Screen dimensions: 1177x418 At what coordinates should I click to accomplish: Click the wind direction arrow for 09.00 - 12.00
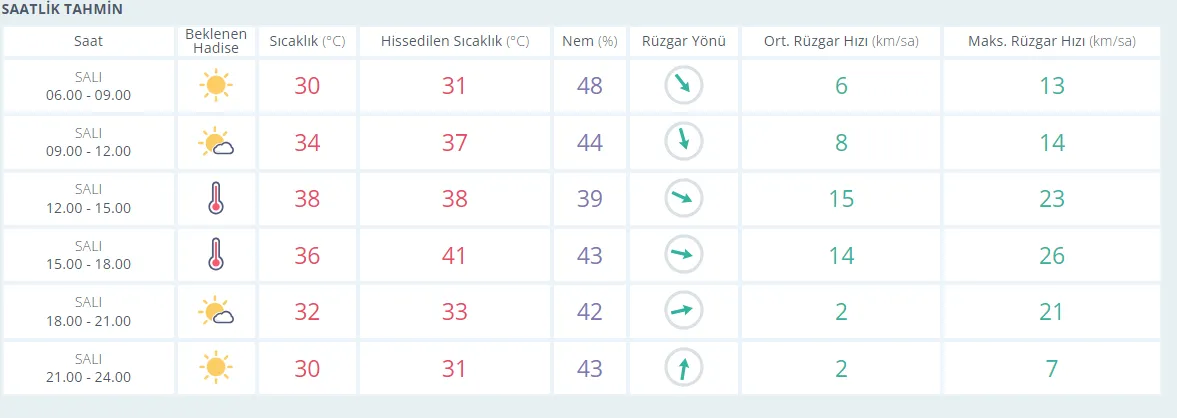click(684, 143)
